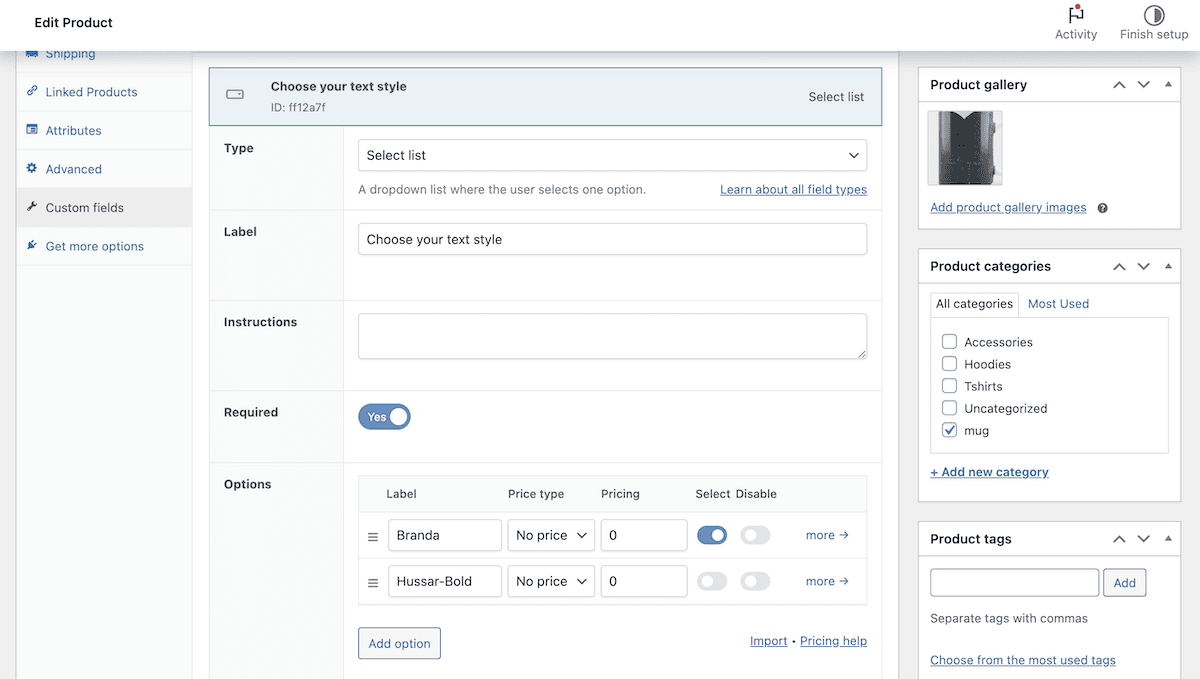Viewport: 1200px width, 679px height.
Task: Open the Get more options tab
Action: click(x=104, y=247)
